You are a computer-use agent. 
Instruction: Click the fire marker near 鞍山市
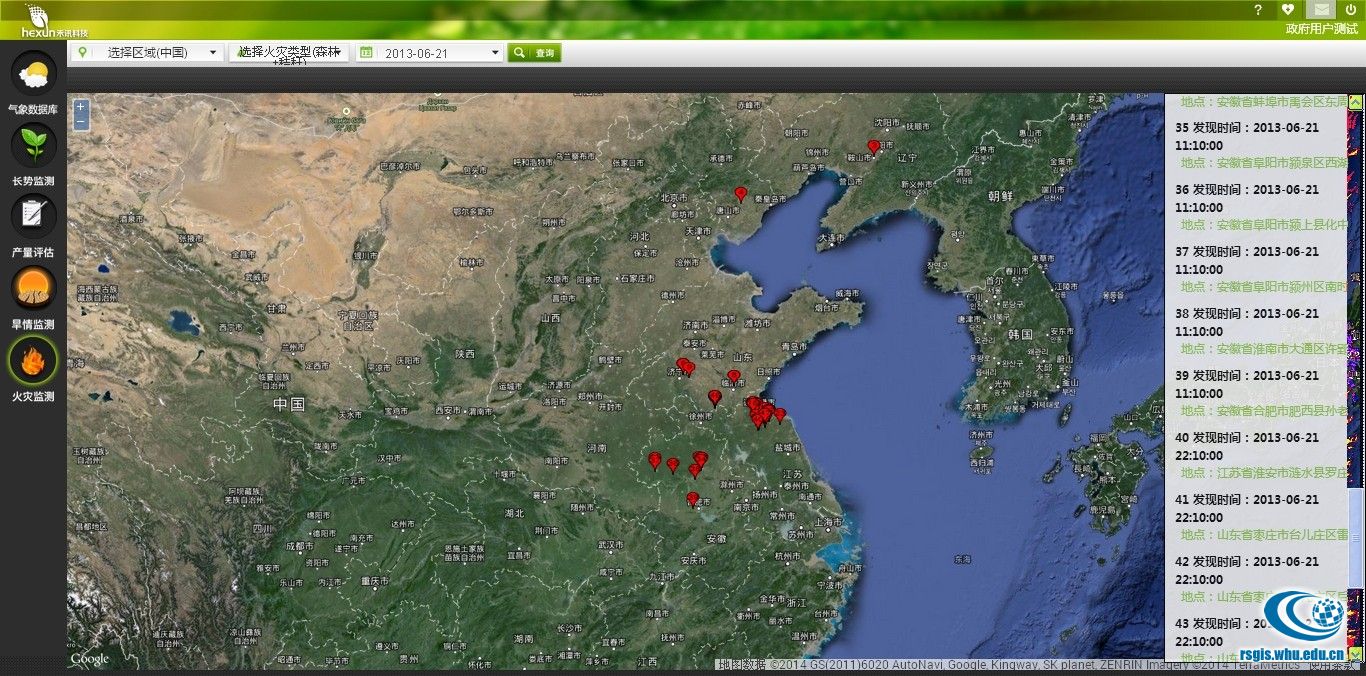873,147
